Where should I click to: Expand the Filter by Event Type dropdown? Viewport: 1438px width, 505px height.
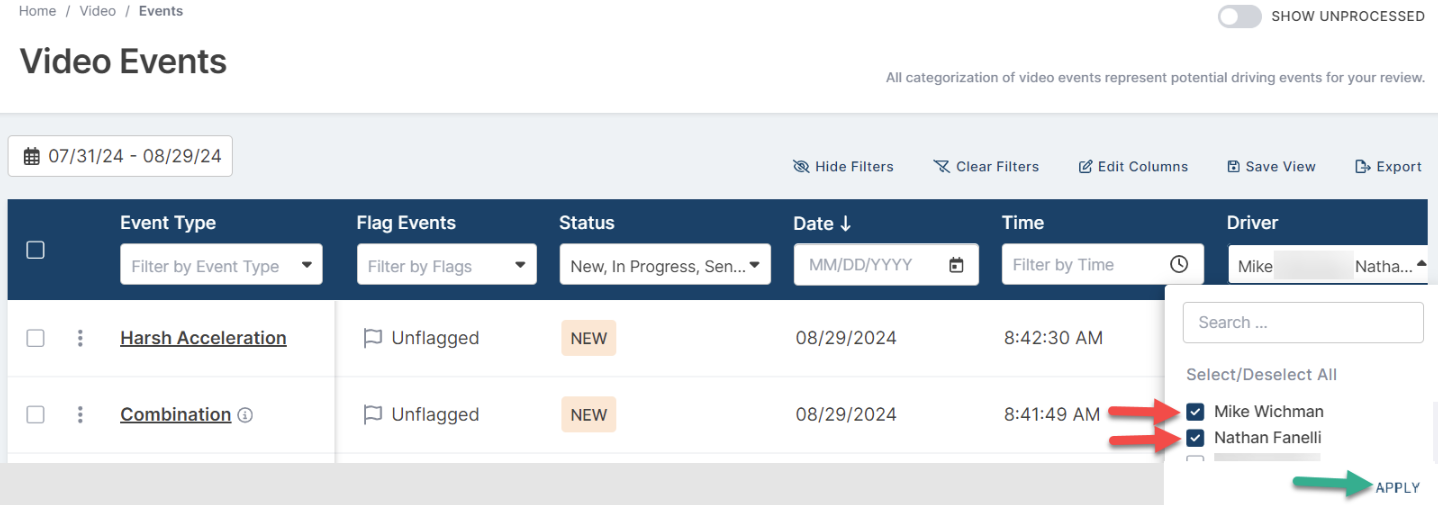221,265
